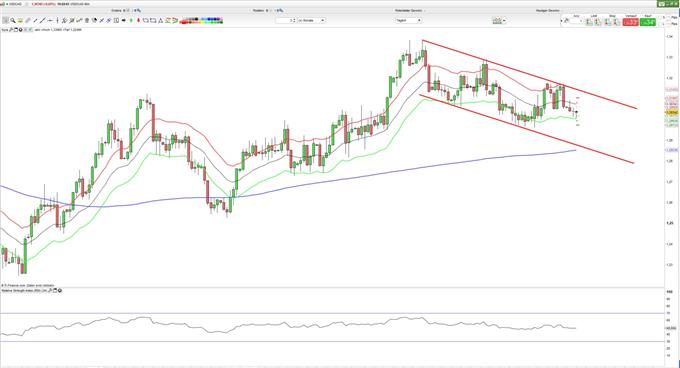Open the wrench settings on RSI panel
680x368 pixels.
click(50, 290)
